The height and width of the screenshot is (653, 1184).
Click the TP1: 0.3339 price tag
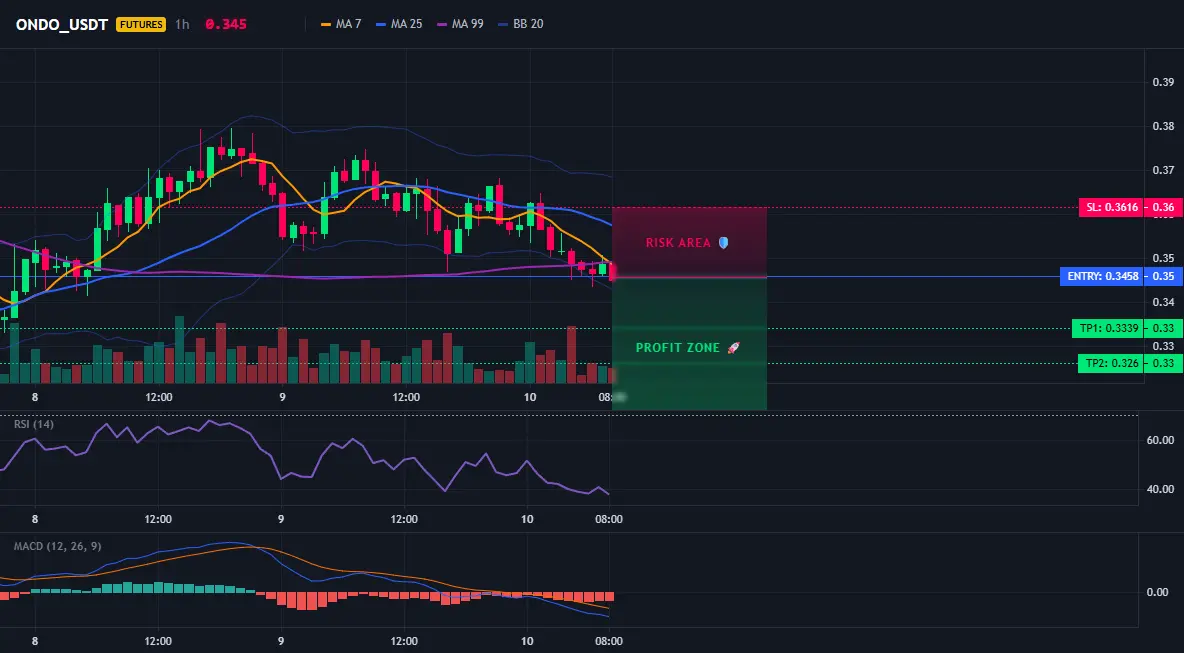coord(1107,328)
